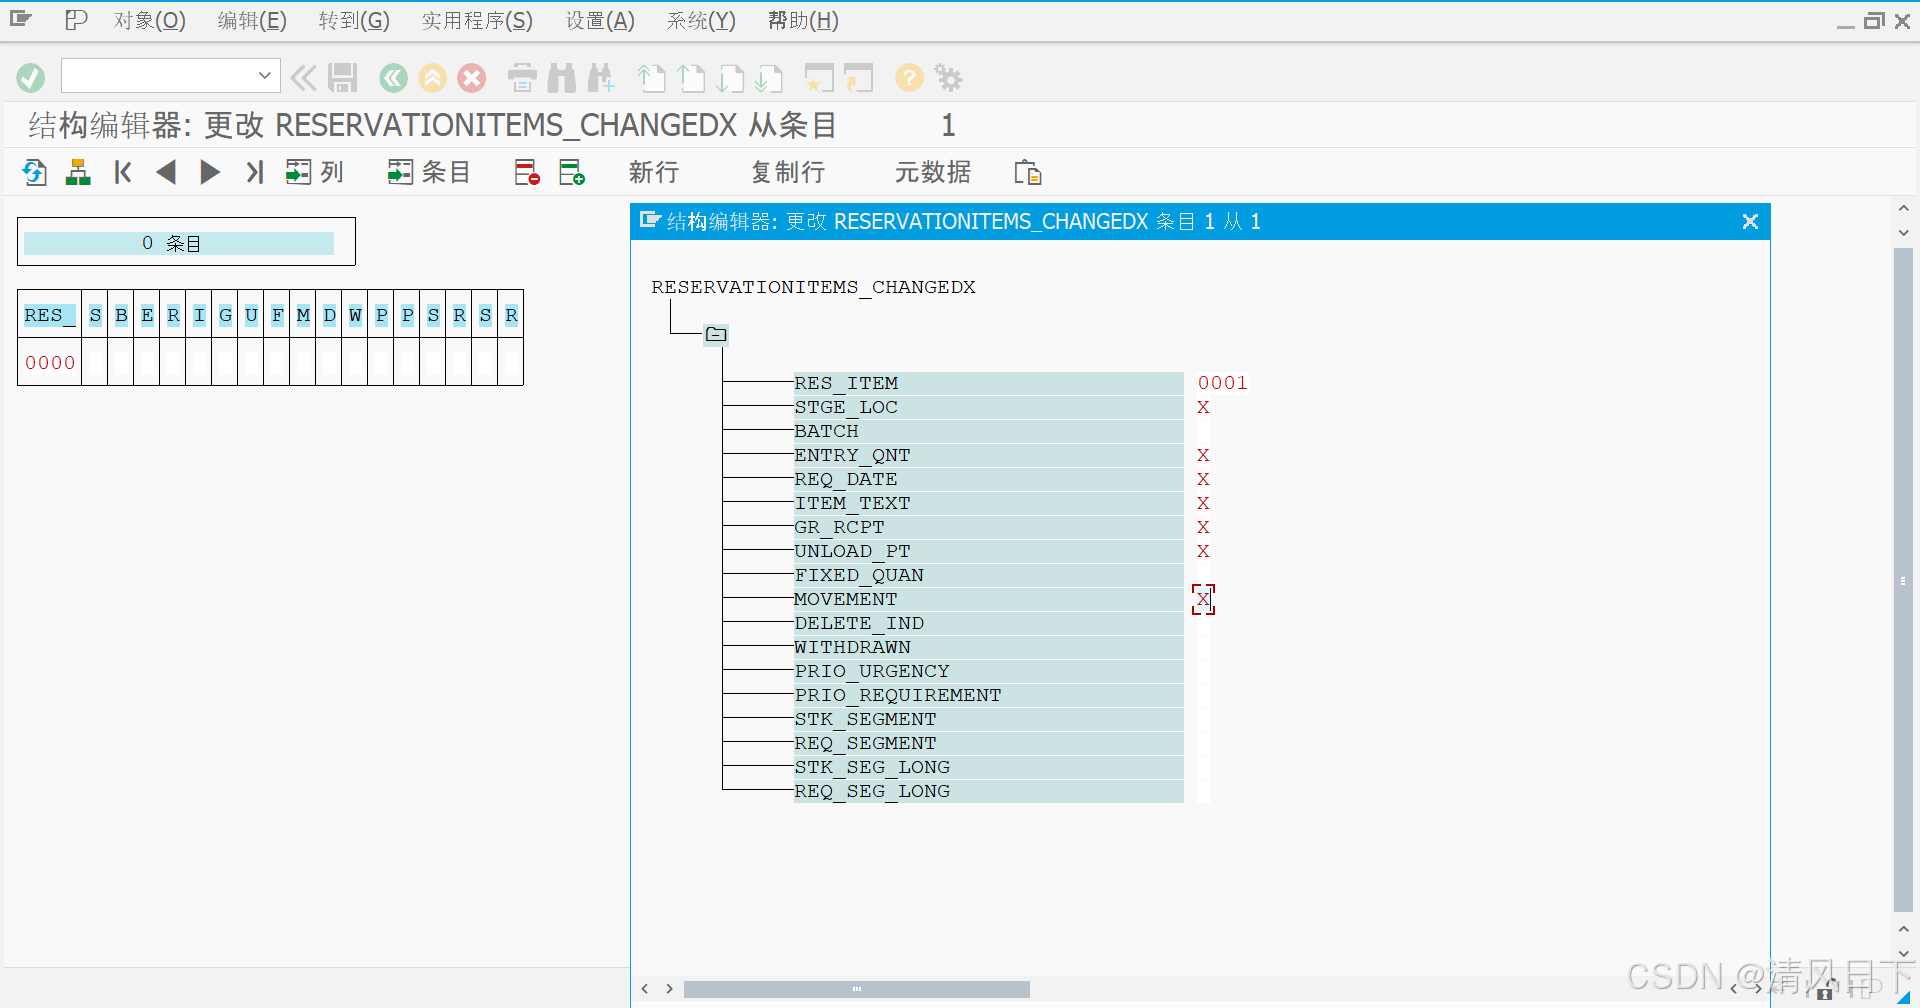The width and height of the screenshot is (1920, 1008).
Task: Click the Save icon in the toolbar
Action: (342, 77)
